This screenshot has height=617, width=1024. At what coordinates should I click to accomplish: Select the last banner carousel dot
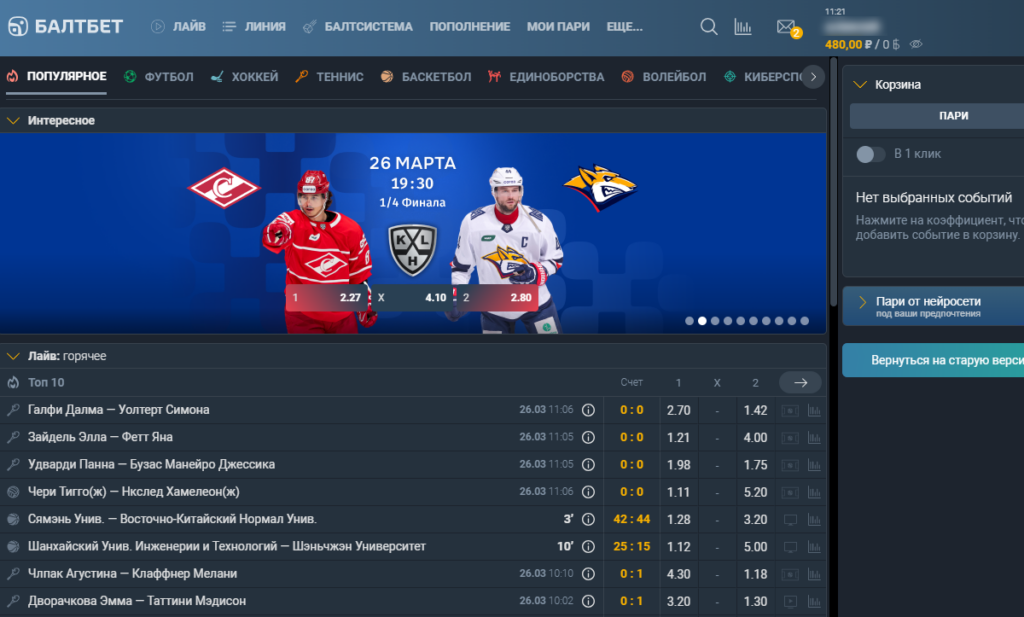coord(805,321)
